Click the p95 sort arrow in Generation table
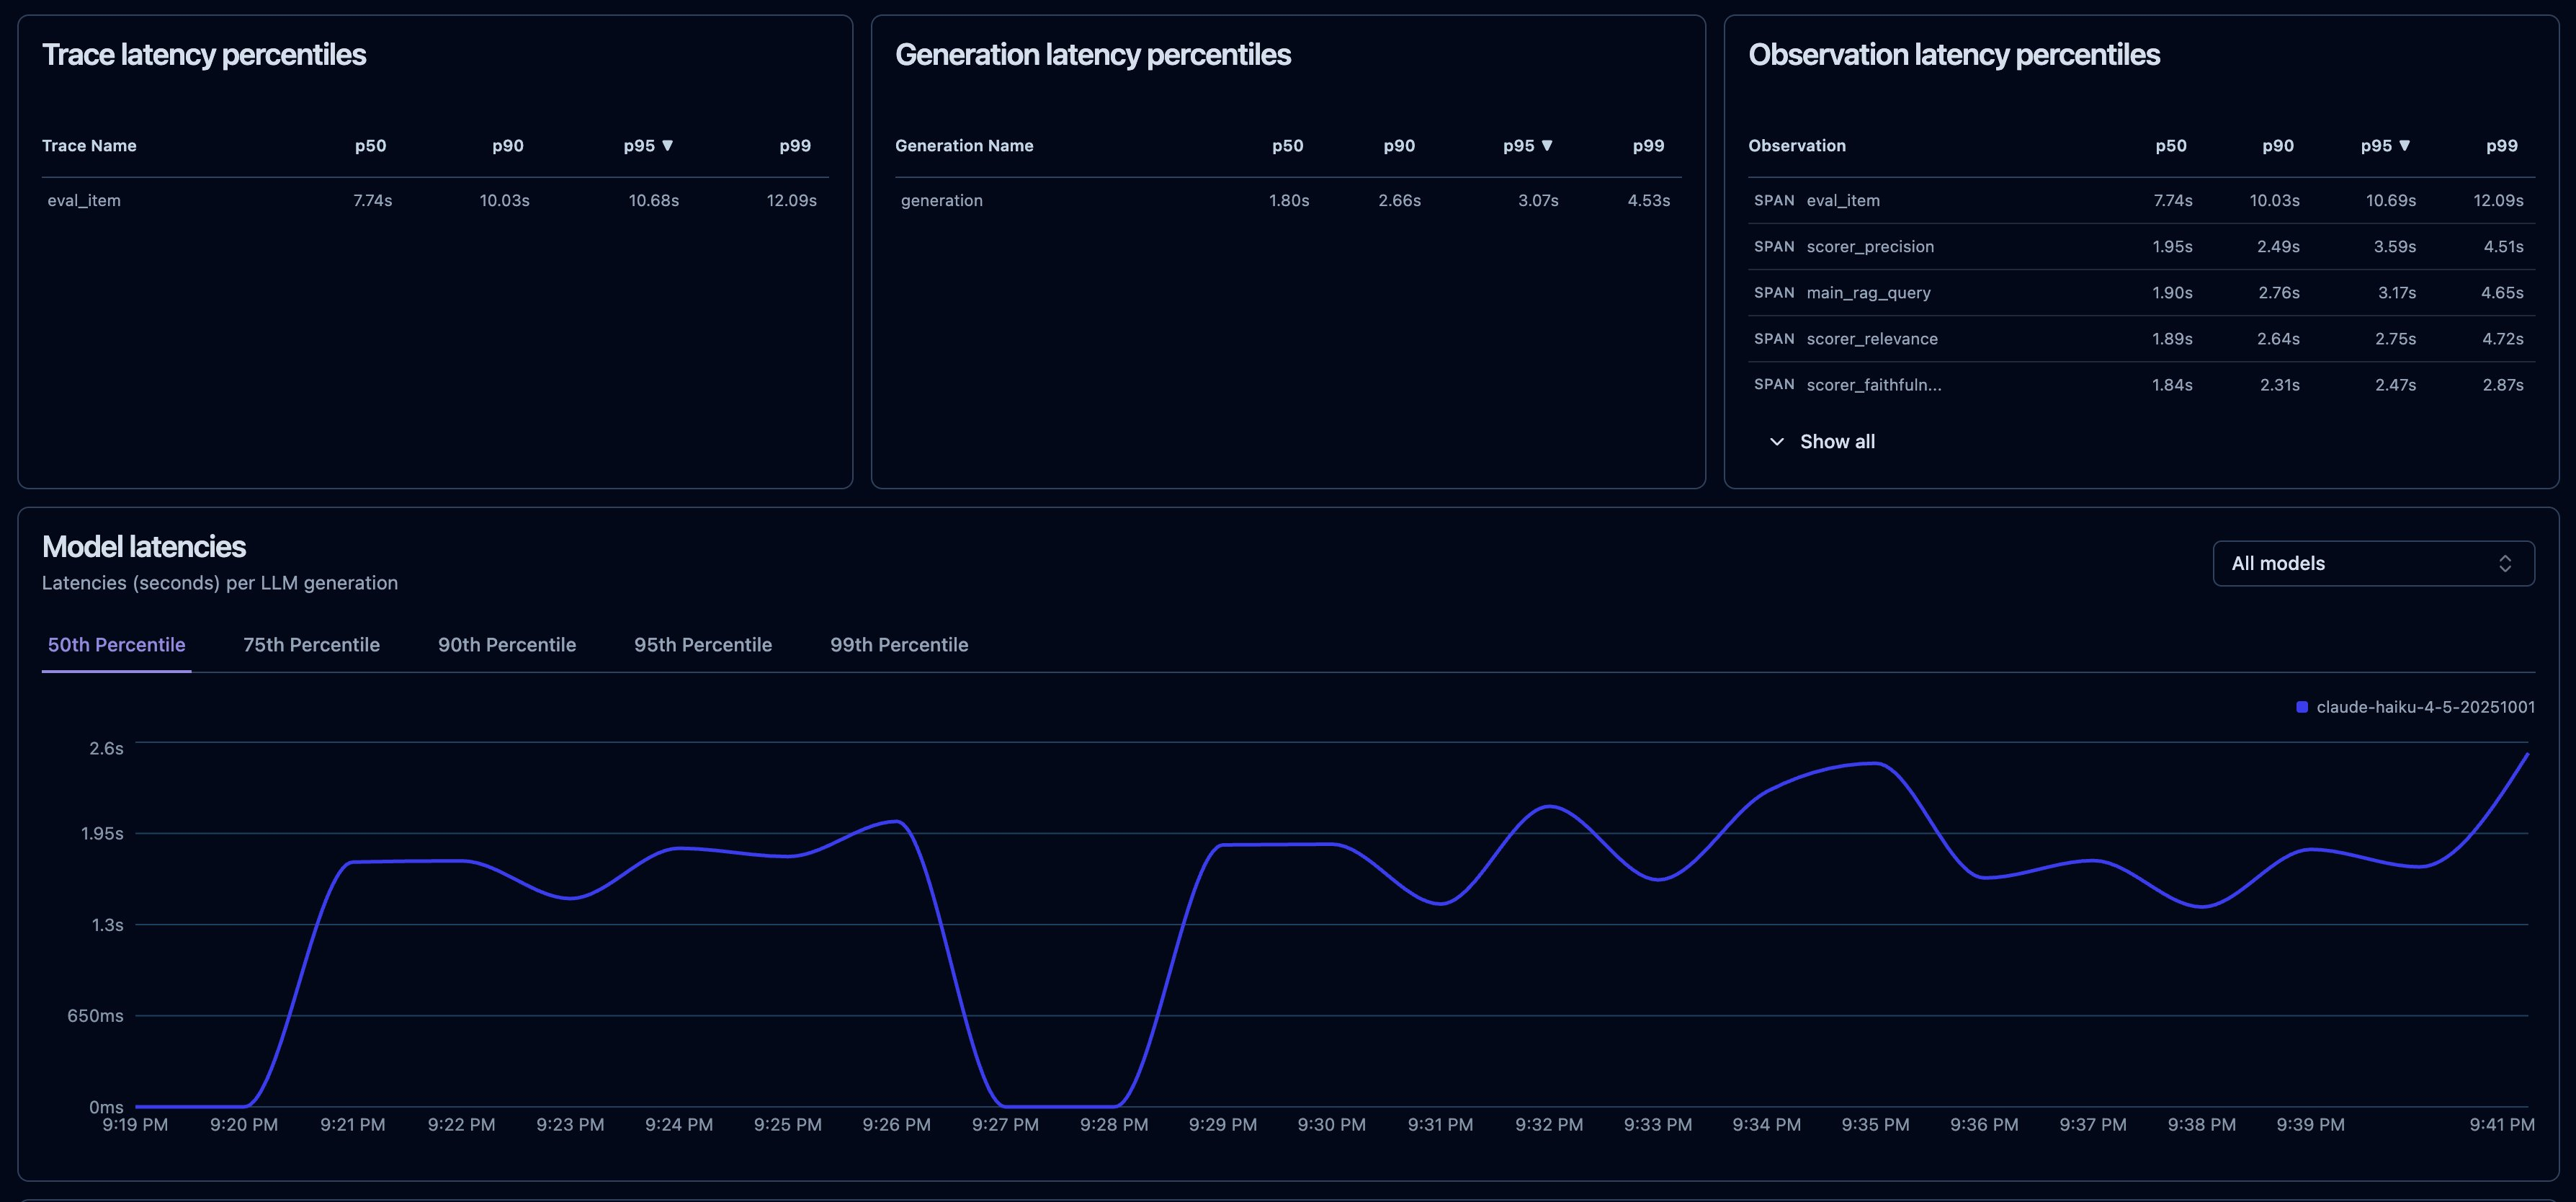The width and height of the screenshot is (2576, 1202). pos(1547,146)
